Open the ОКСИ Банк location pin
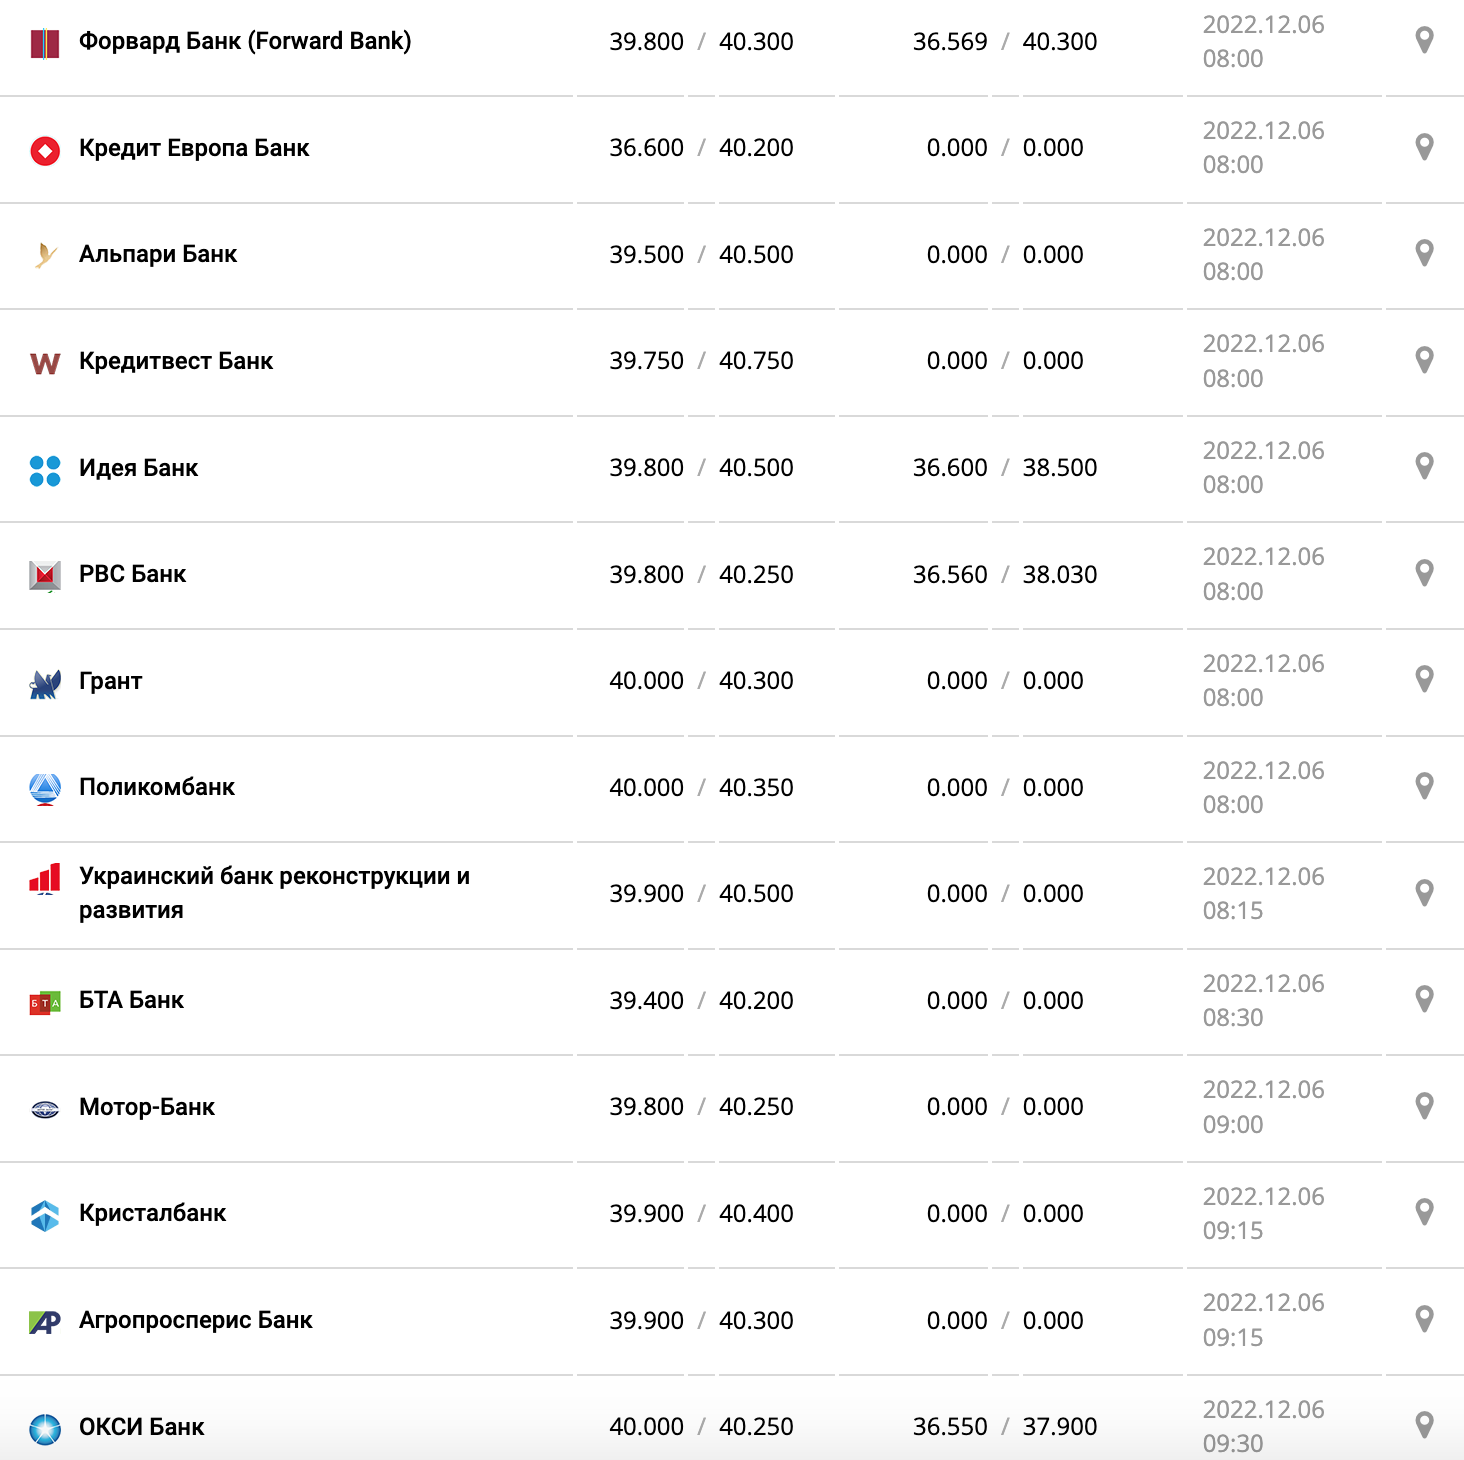This screenshot has width=1464, height=1460. [x=1425, y=1425]
